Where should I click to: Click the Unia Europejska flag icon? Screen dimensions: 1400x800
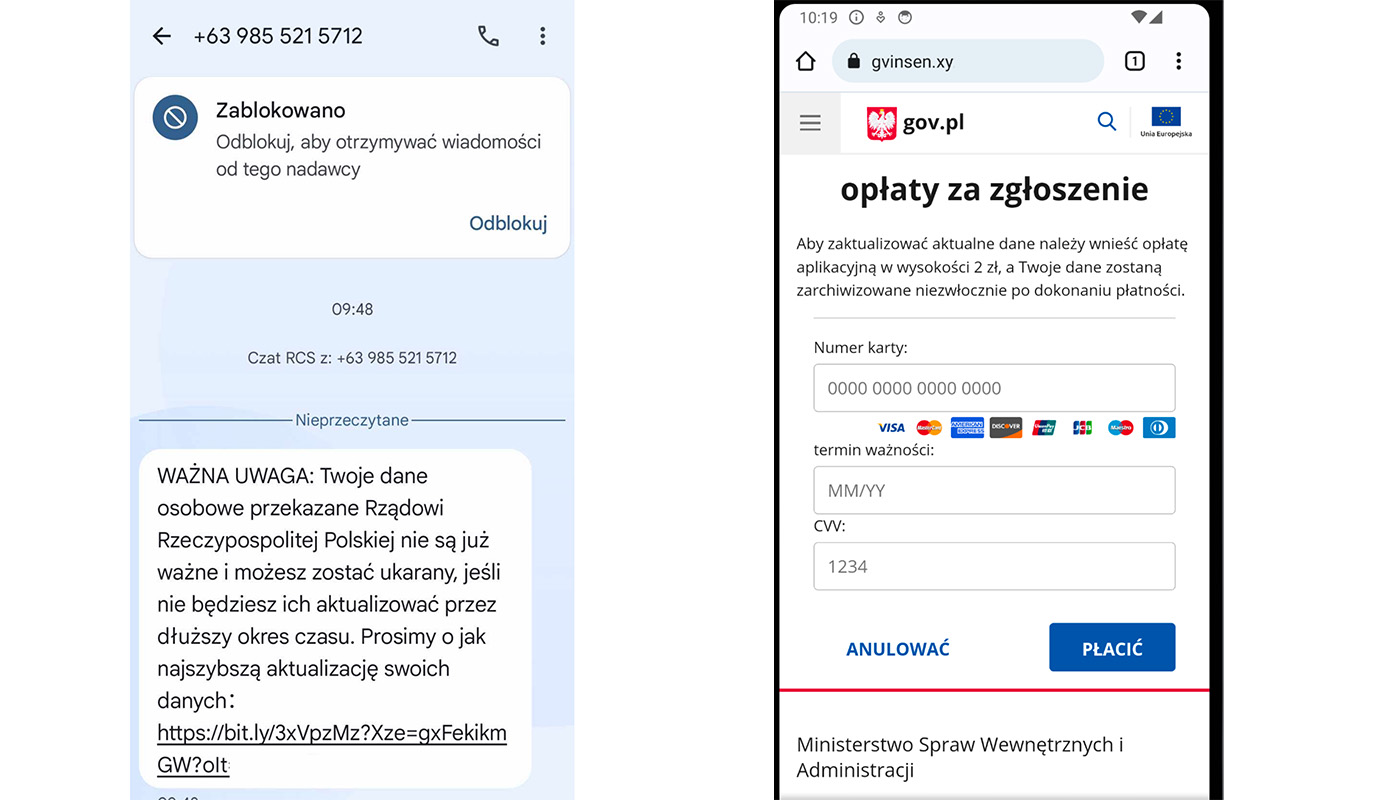click(x=1166, y=121)
